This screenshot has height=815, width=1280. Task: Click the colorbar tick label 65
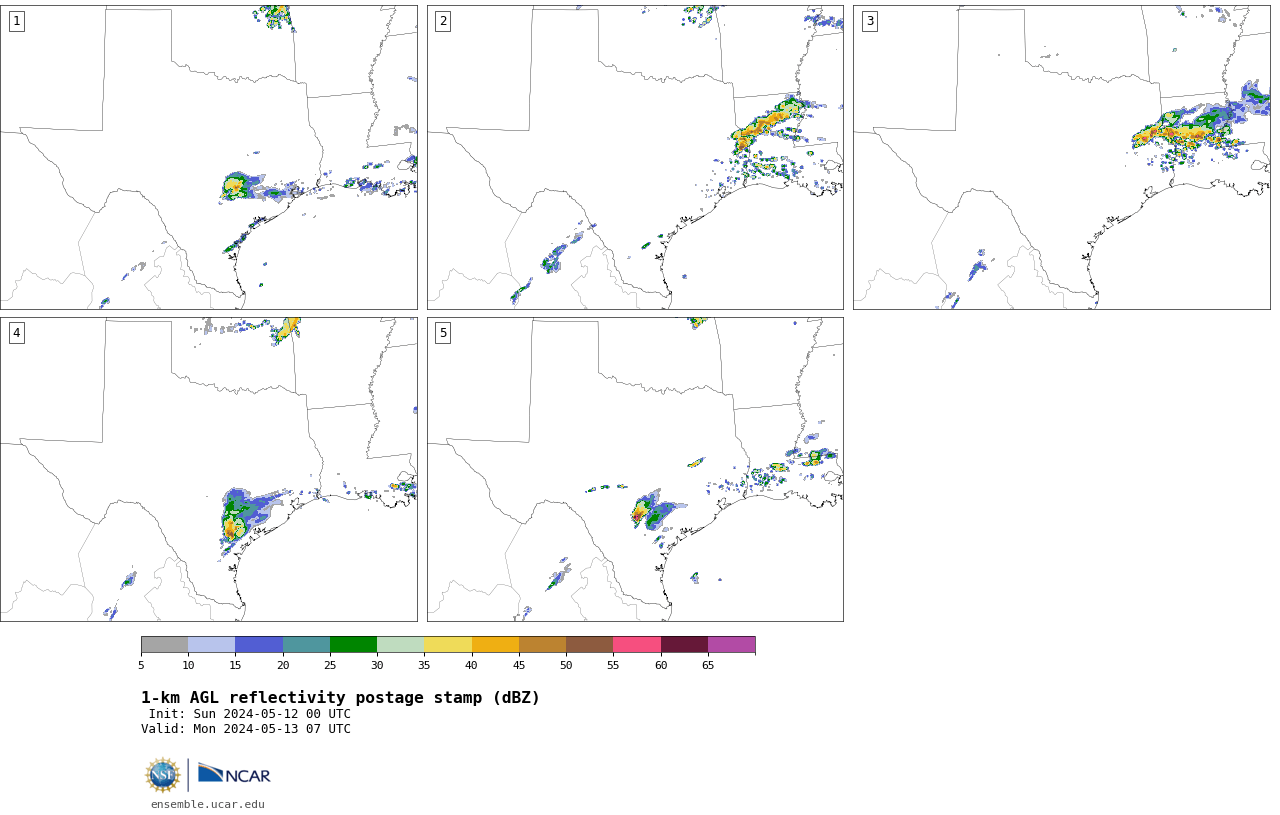pyautogui.click(x=708, y=665)
